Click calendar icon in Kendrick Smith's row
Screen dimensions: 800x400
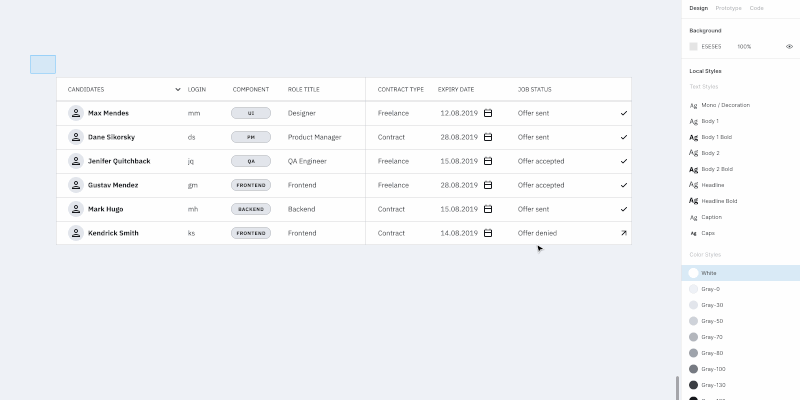(488, 233)
